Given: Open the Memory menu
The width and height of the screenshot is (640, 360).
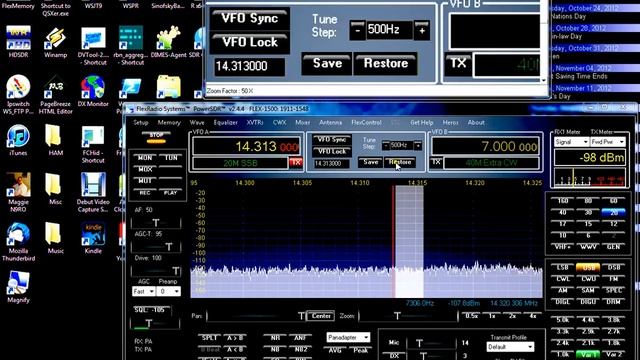Looking at the screenshot, I should pyautogui.click(x=169, y=122).
